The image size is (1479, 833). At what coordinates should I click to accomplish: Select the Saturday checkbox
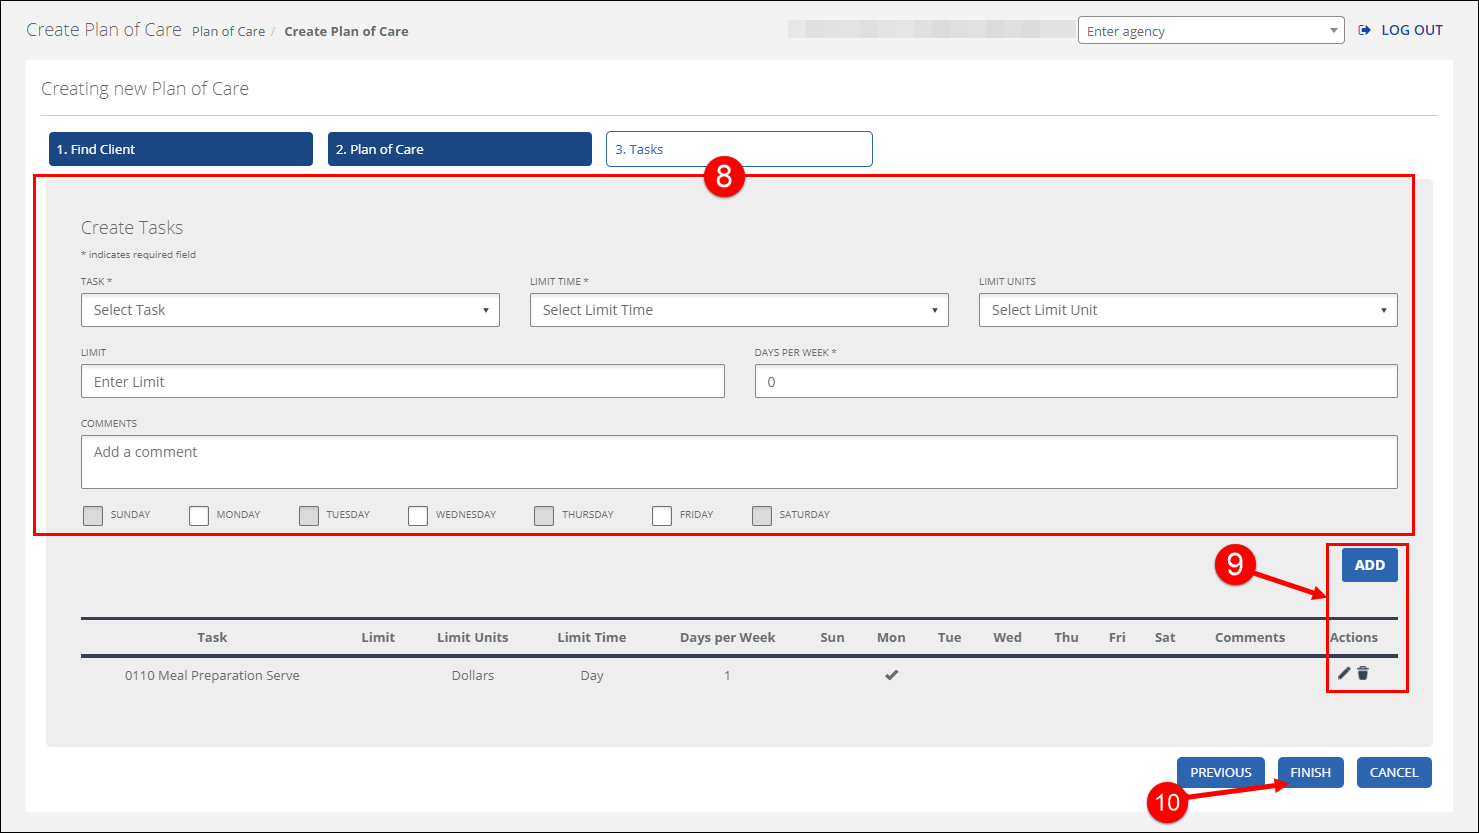pos(762,516)
